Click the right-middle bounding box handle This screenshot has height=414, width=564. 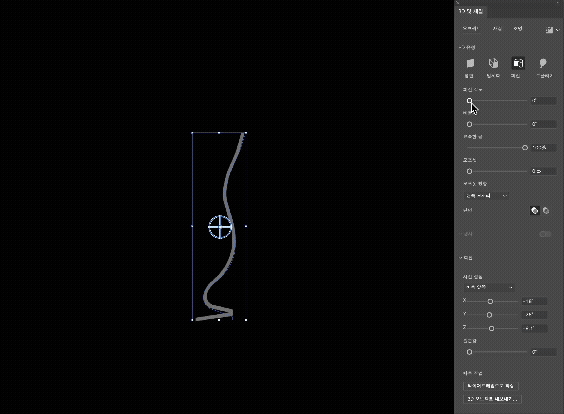pyautogui.click(x=246, y=226)
